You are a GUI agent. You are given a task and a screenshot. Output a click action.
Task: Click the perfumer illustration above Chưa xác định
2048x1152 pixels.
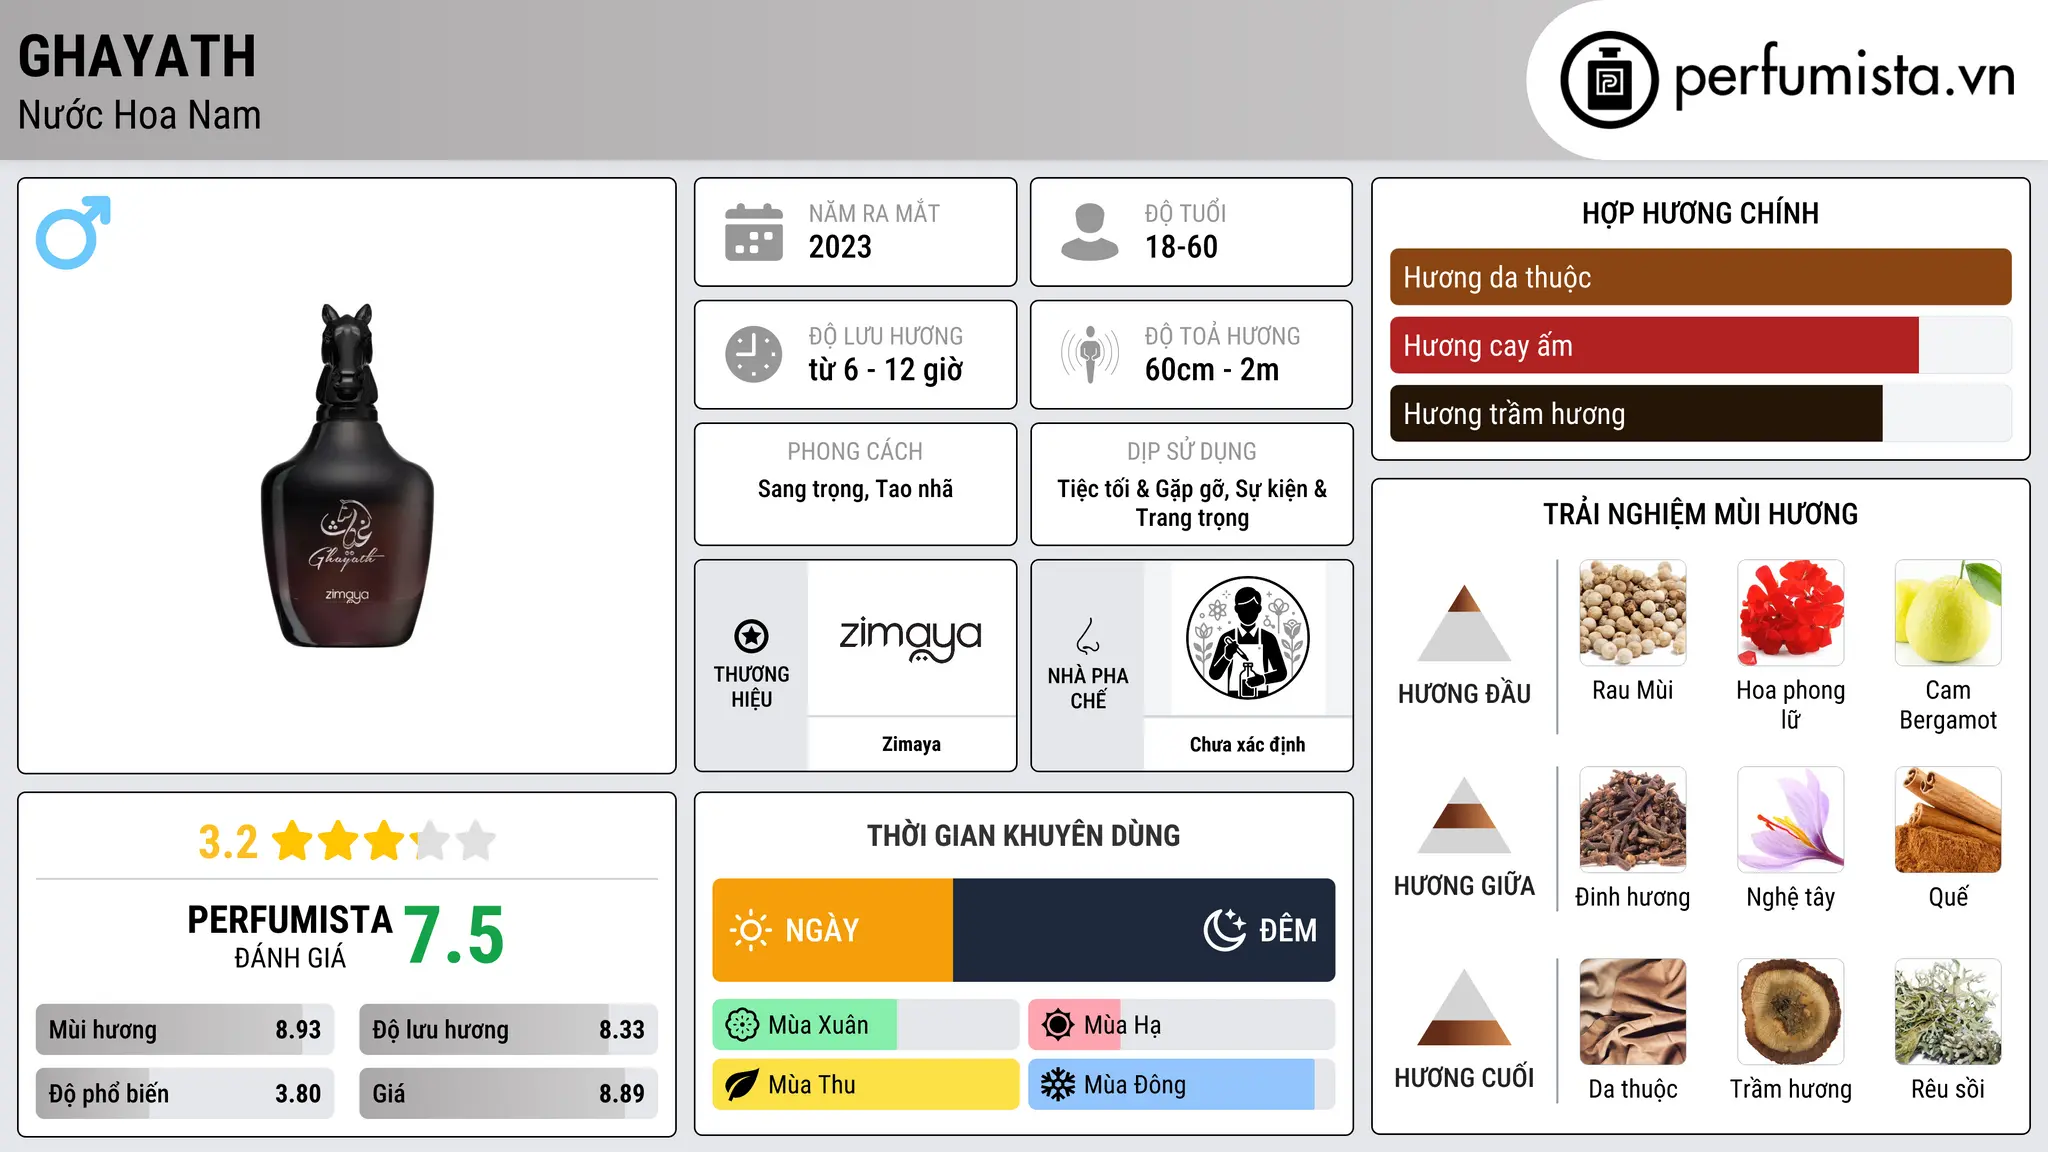(x=1247, y=638)
